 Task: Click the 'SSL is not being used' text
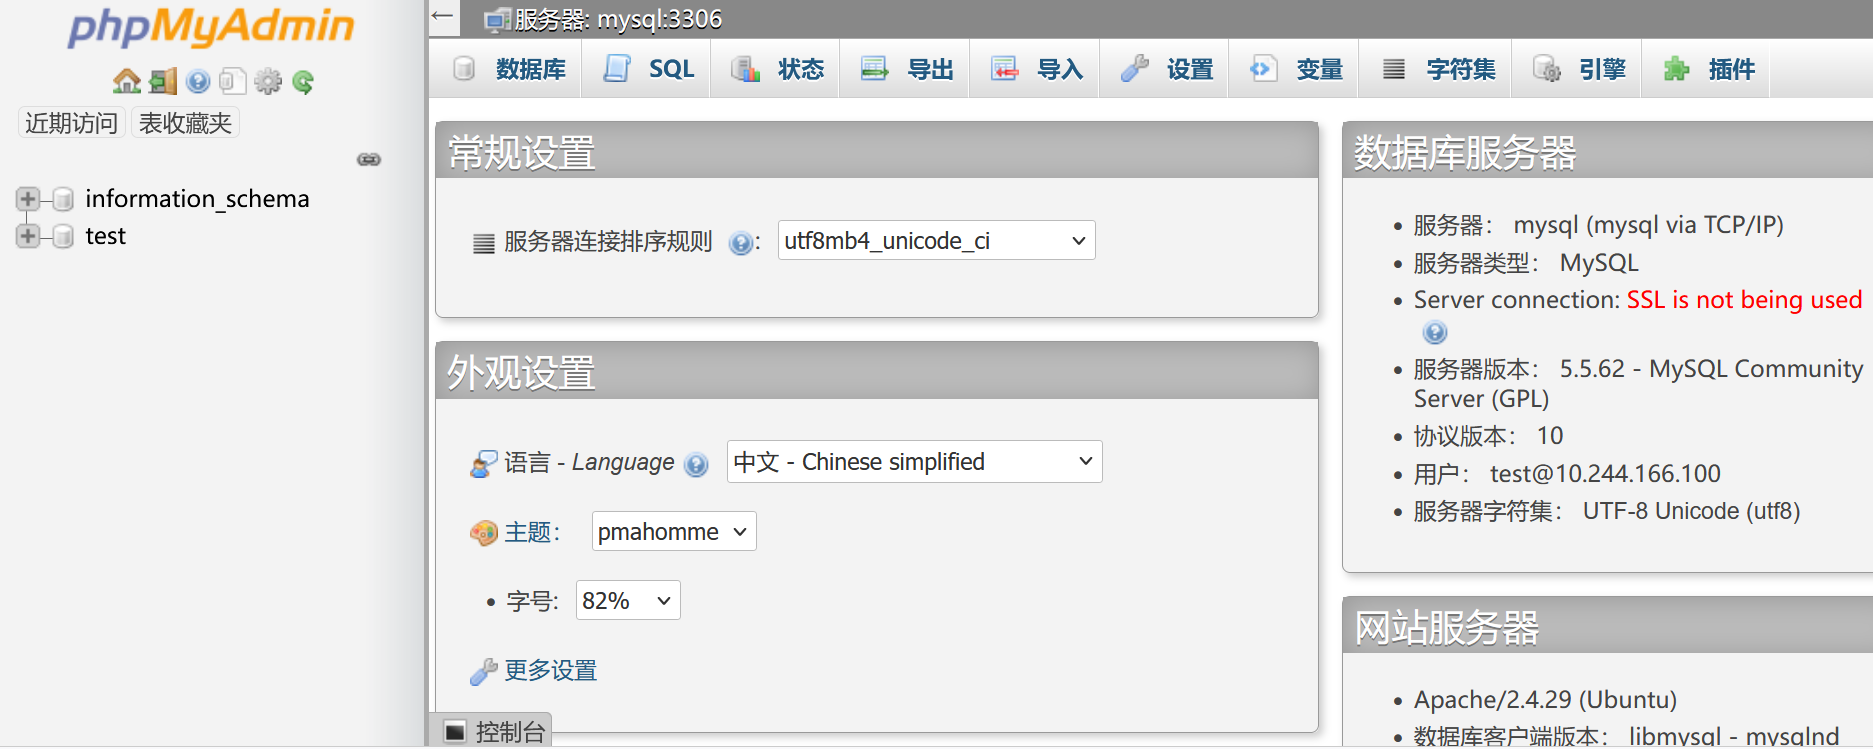[1744, 300]
